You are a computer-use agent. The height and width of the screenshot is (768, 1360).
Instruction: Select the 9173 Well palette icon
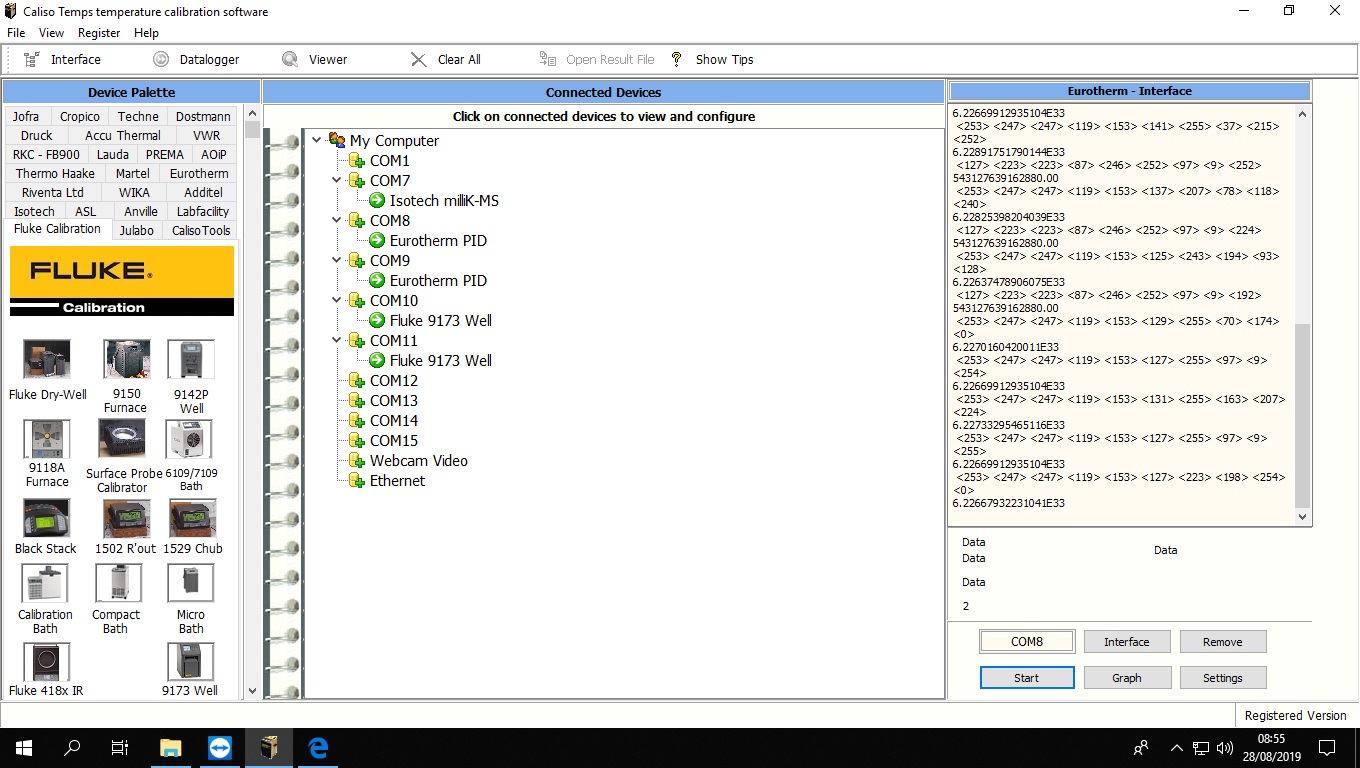pos(191,661)
